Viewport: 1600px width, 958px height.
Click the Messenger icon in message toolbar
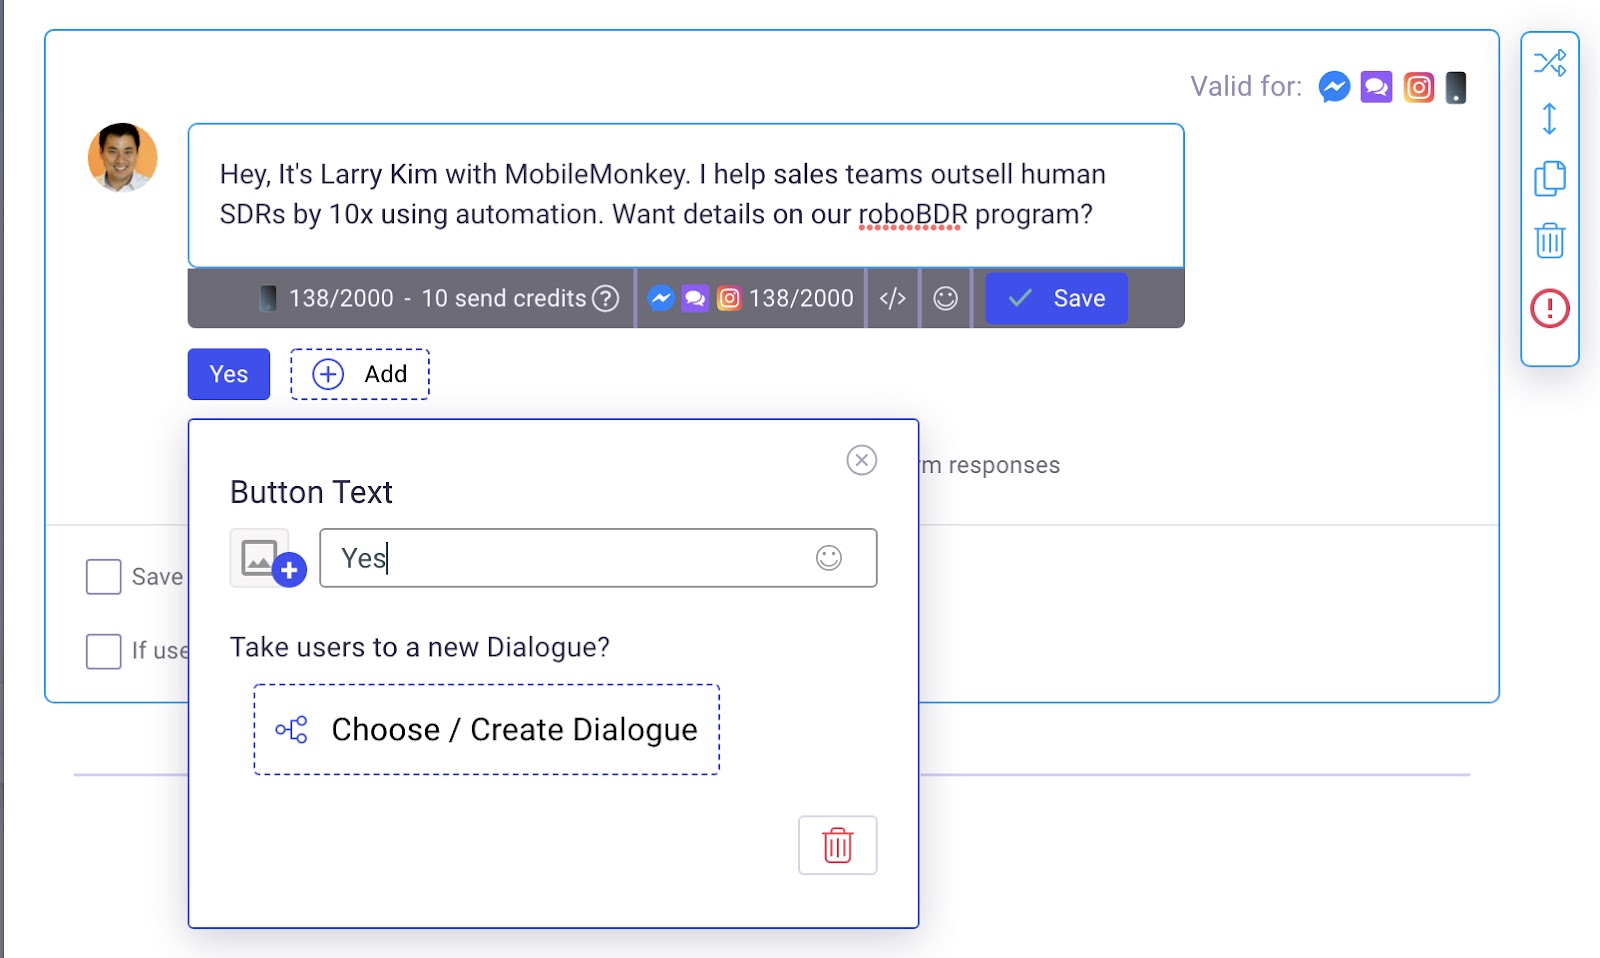click(x=660, y=298)
